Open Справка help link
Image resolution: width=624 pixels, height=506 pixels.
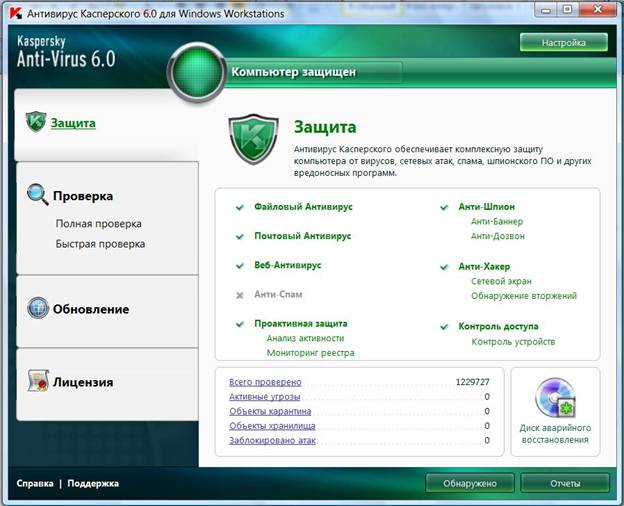[x=35, y=483]
